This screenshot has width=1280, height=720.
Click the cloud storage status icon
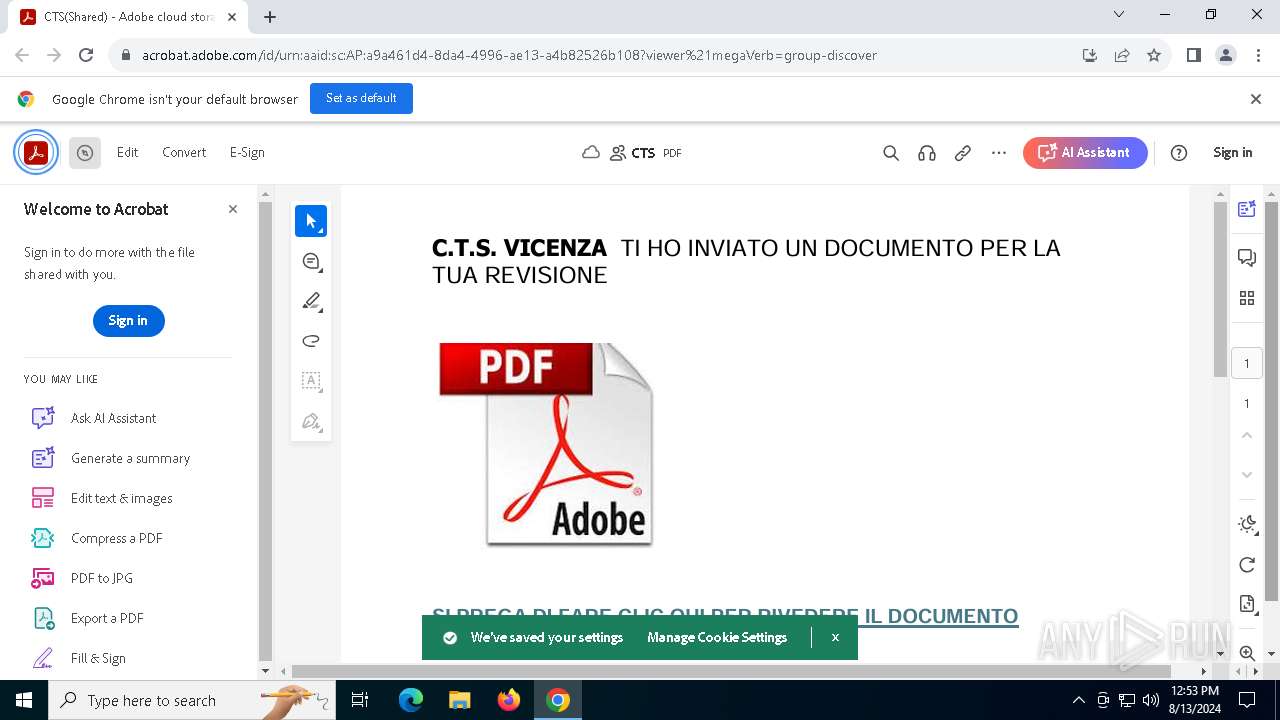pyautogui.click(x=591, y=153)
